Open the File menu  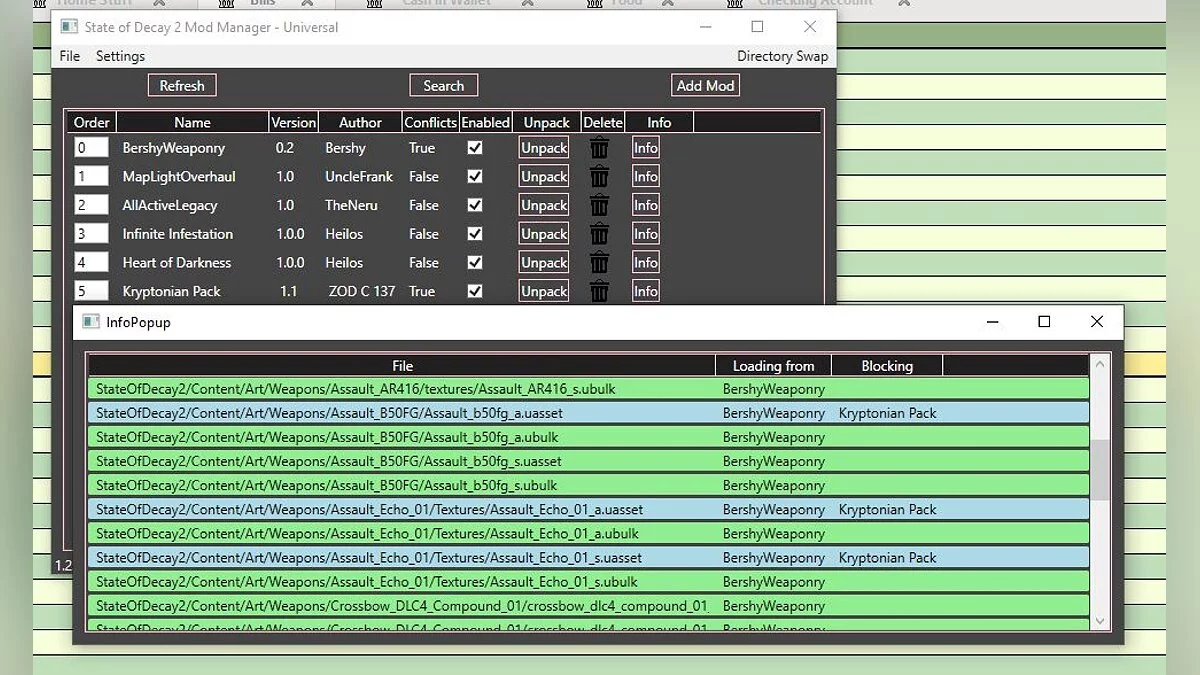(70, 56)
